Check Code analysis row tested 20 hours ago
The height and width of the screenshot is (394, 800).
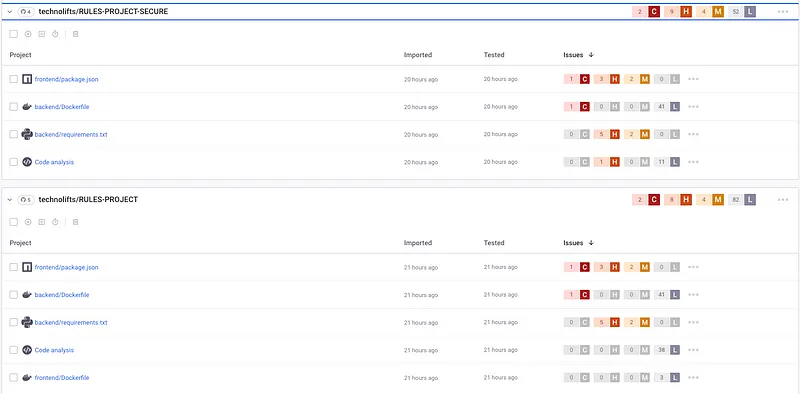tap(14, 162)
